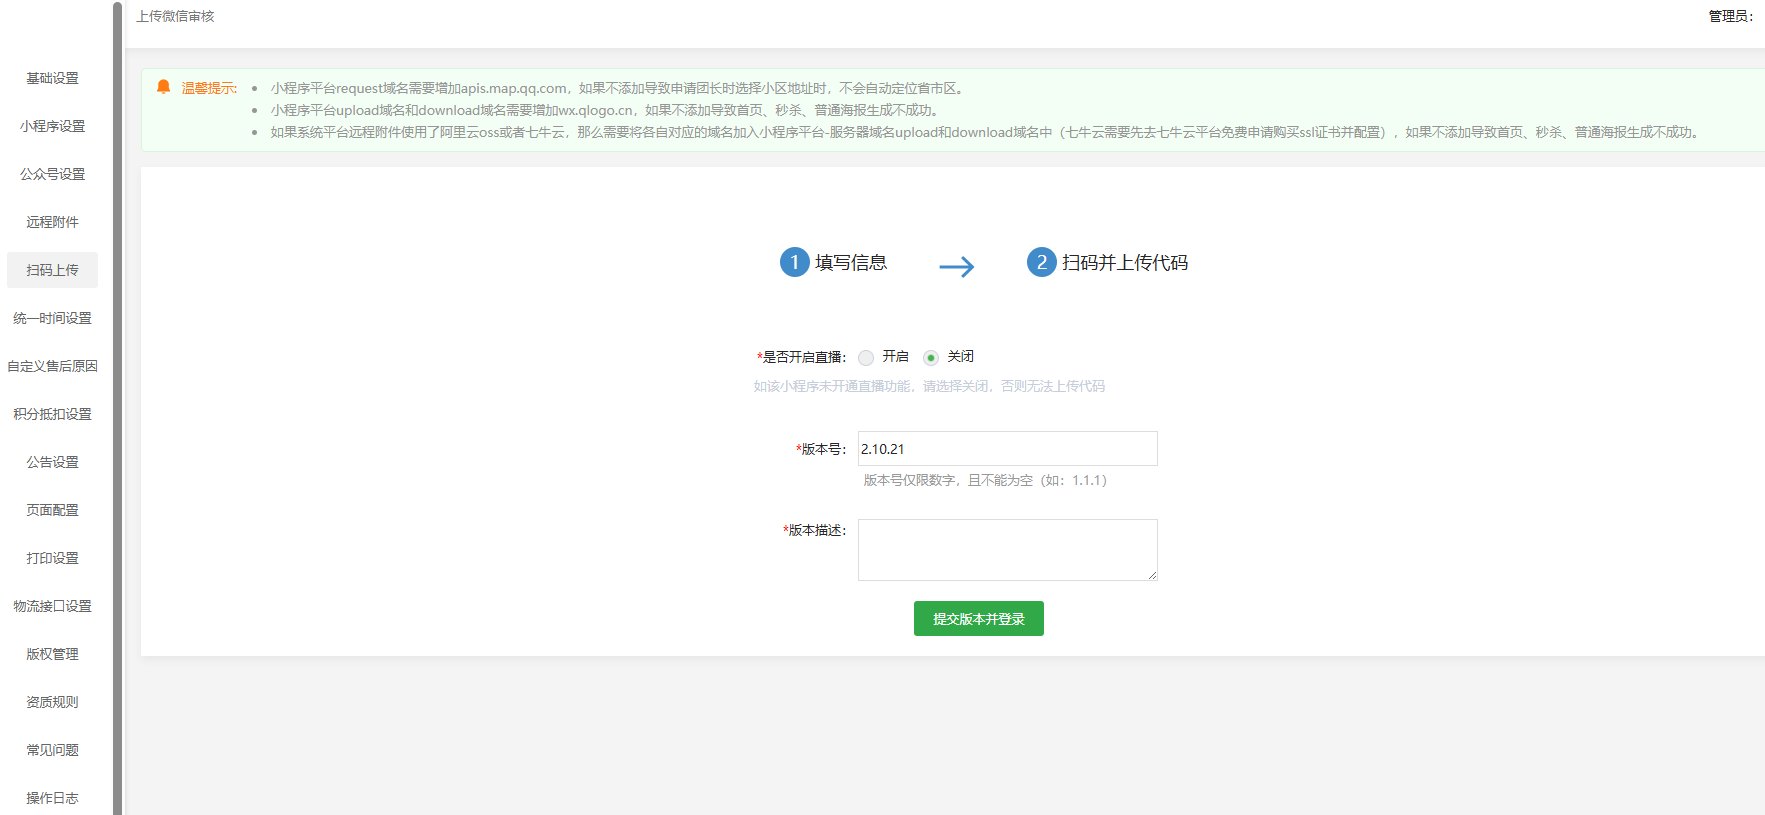Go to 公众号设置 menu item

click(52, 174)
